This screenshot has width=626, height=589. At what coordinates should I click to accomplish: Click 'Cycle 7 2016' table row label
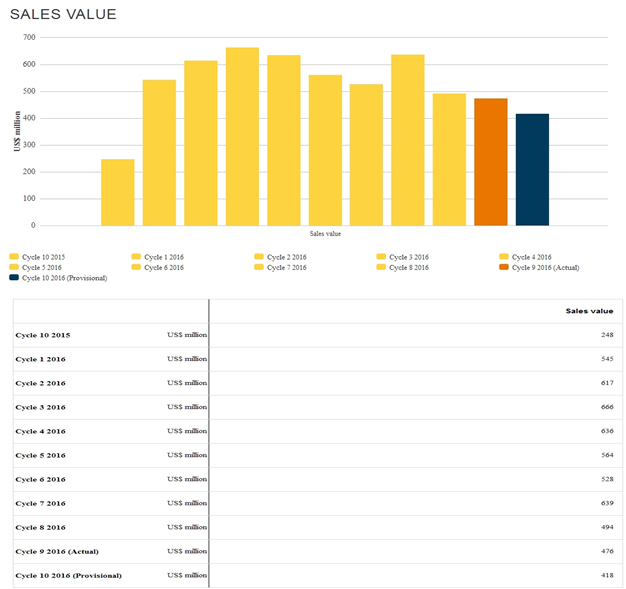40,503
